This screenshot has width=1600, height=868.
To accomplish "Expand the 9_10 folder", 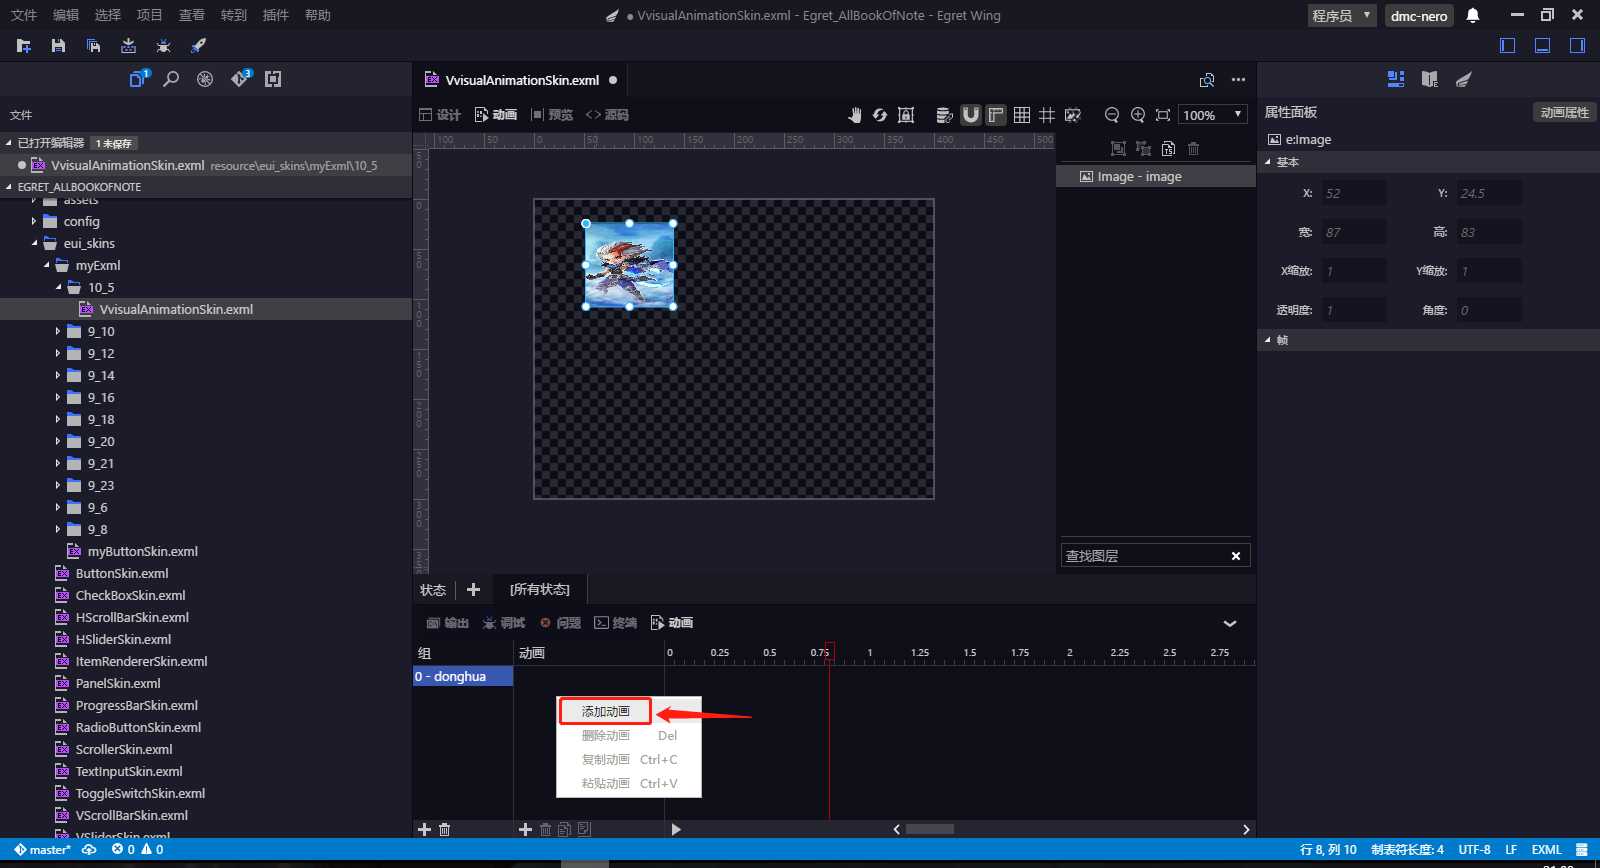I will (58, 331).
